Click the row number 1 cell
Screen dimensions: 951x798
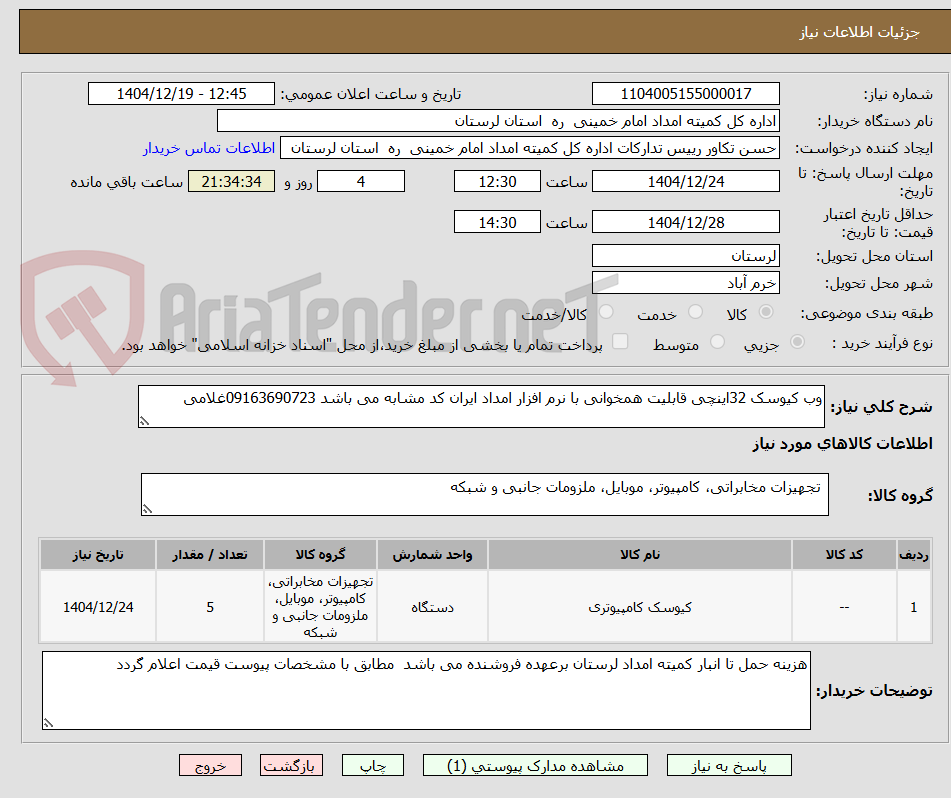(913, 606)
